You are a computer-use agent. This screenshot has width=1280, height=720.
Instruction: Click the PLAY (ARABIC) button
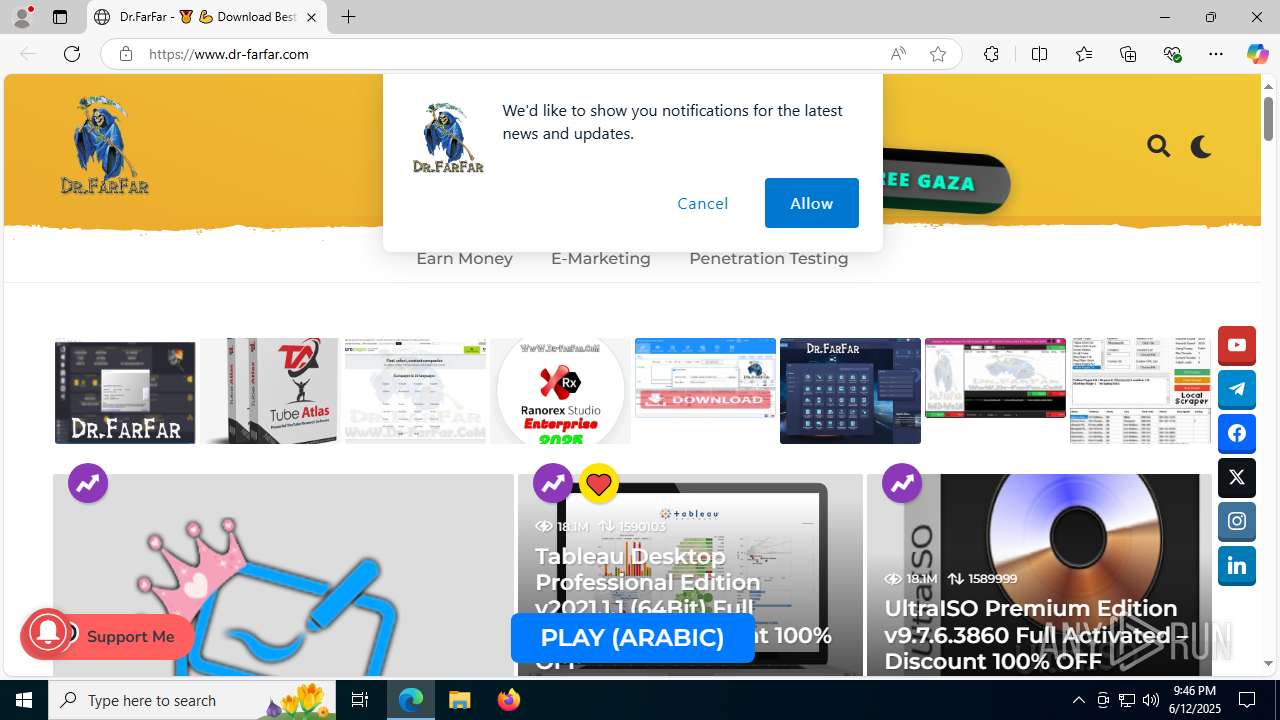coord(632,637)
